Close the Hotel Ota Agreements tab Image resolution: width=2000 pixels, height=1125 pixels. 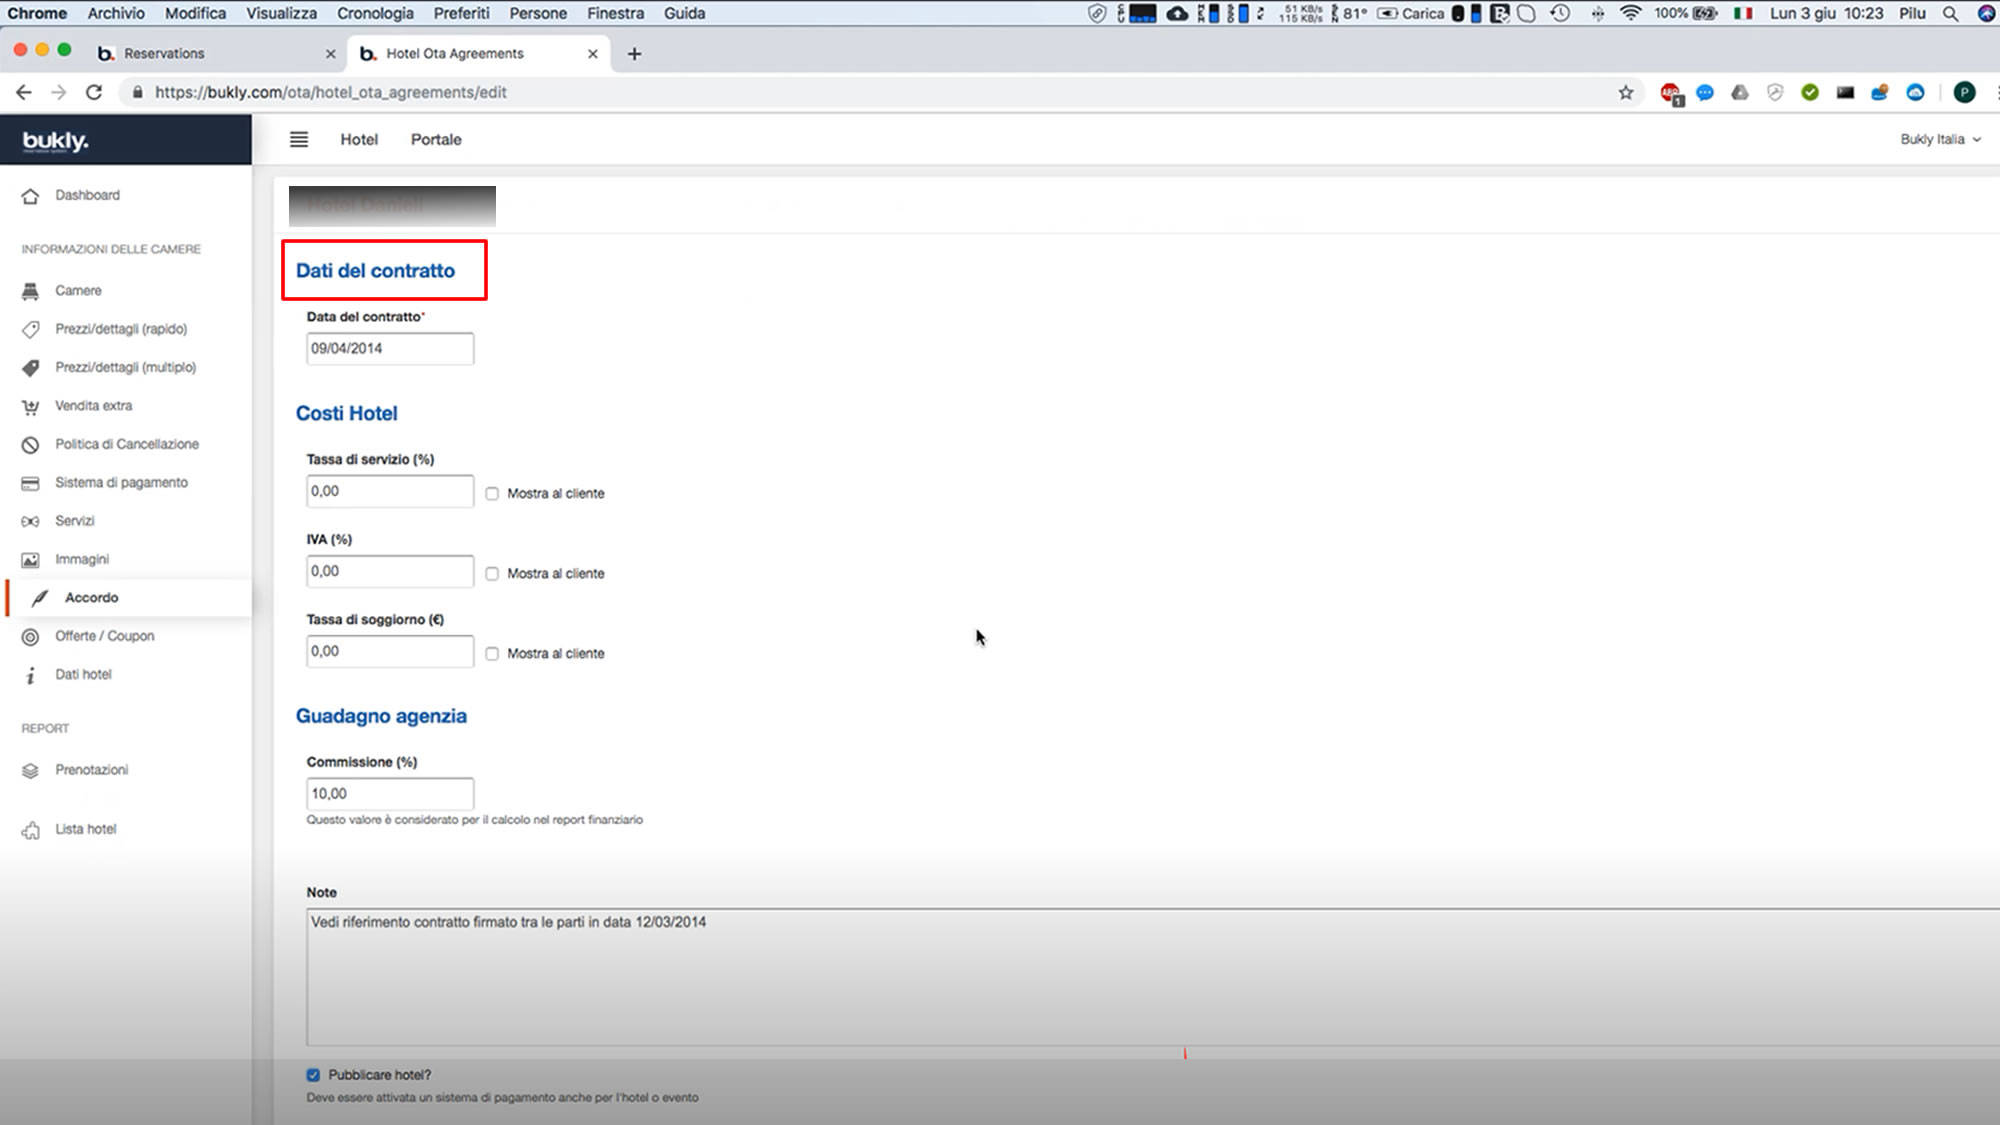coord(593,54)
